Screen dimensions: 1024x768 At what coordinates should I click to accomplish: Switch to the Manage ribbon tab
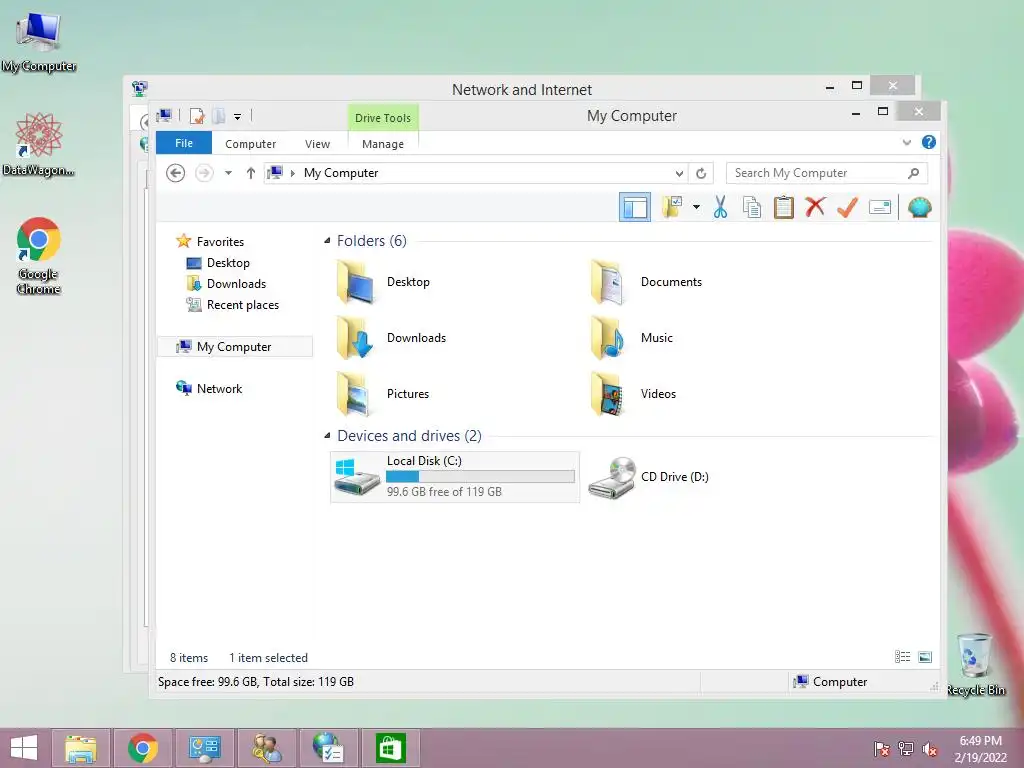pyautogui.click(x=383, y=144)
